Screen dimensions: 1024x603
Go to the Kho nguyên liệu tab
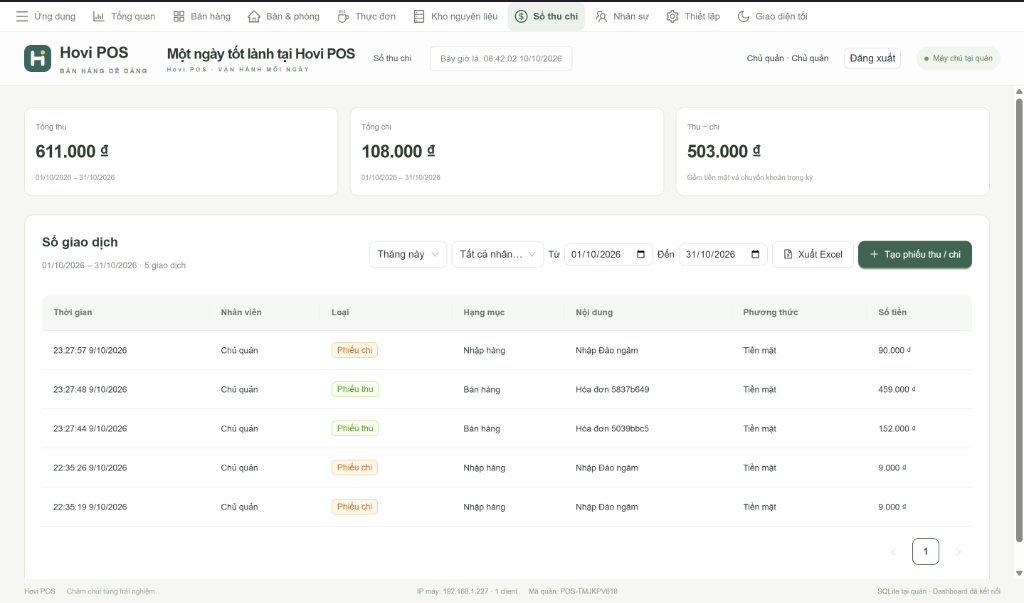click(x=455, y=16)
